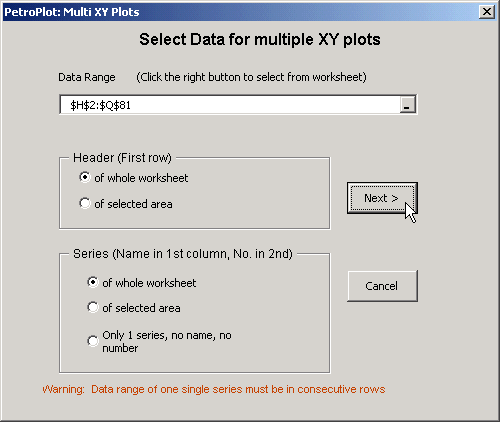This screenshot has width=500, height=422.
Task: Choose Series 'of selected area' radio circle
Action: pyautogui.click(x=93, y=307)
